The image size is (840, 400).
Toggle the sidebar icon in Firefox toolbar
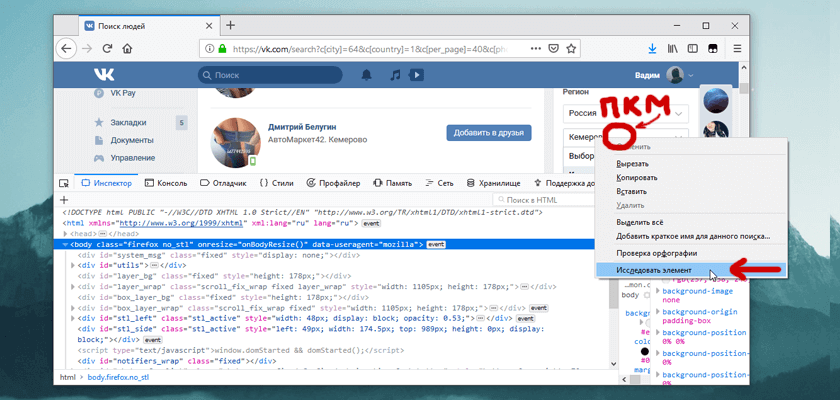[x=693, y=49]
